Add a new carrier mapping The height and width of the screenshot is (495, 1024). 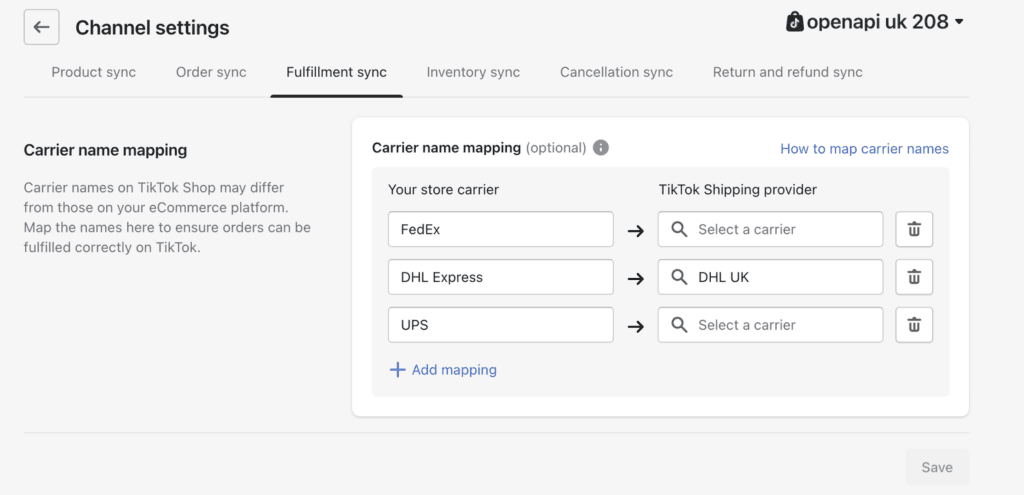point(443,370)
